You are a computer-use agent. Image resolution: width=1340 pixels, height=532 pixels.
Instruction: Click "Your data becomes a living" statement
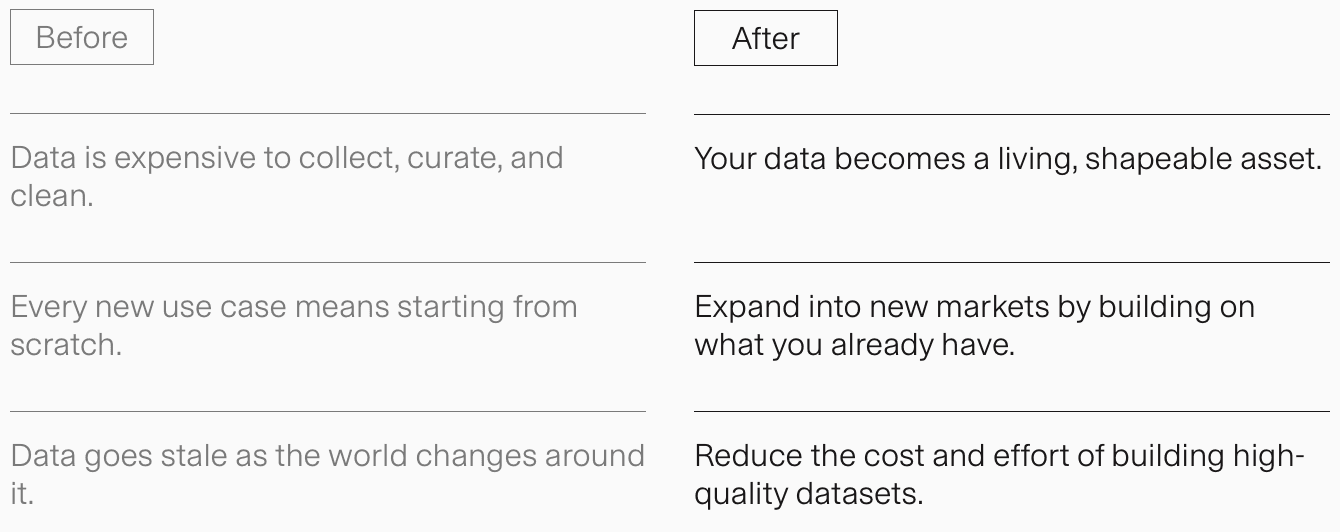pyautogui.click(x=1007, y=159)
